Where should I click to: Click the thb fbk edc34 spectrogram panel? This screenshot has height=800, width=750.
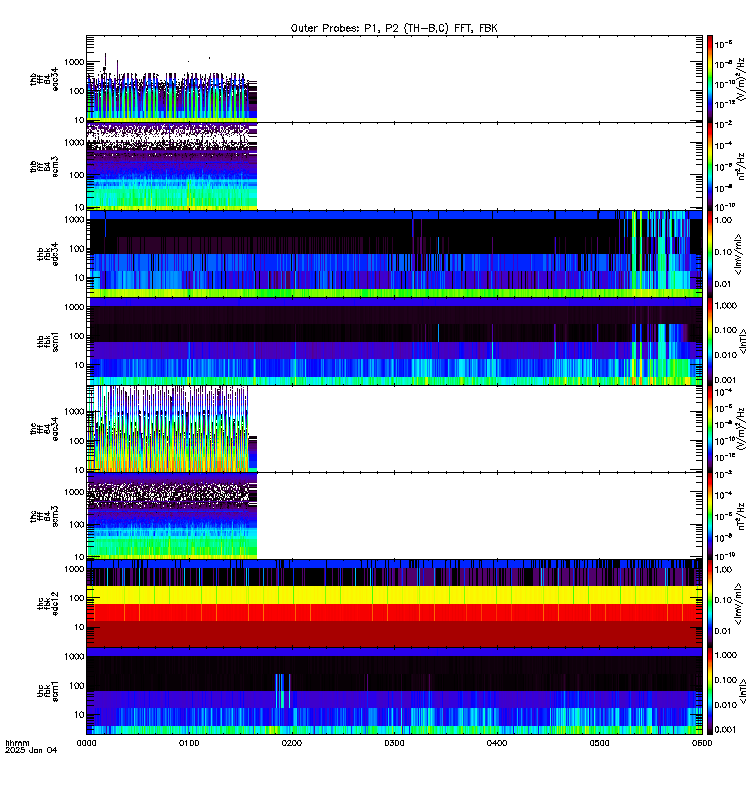(394, 254)
